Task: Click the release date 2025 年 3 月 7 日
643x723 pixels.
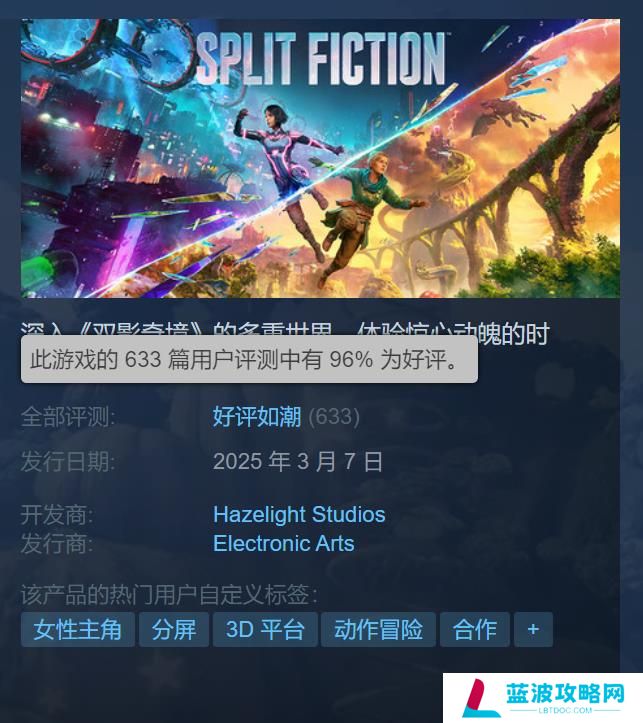Action: point(298,461)
